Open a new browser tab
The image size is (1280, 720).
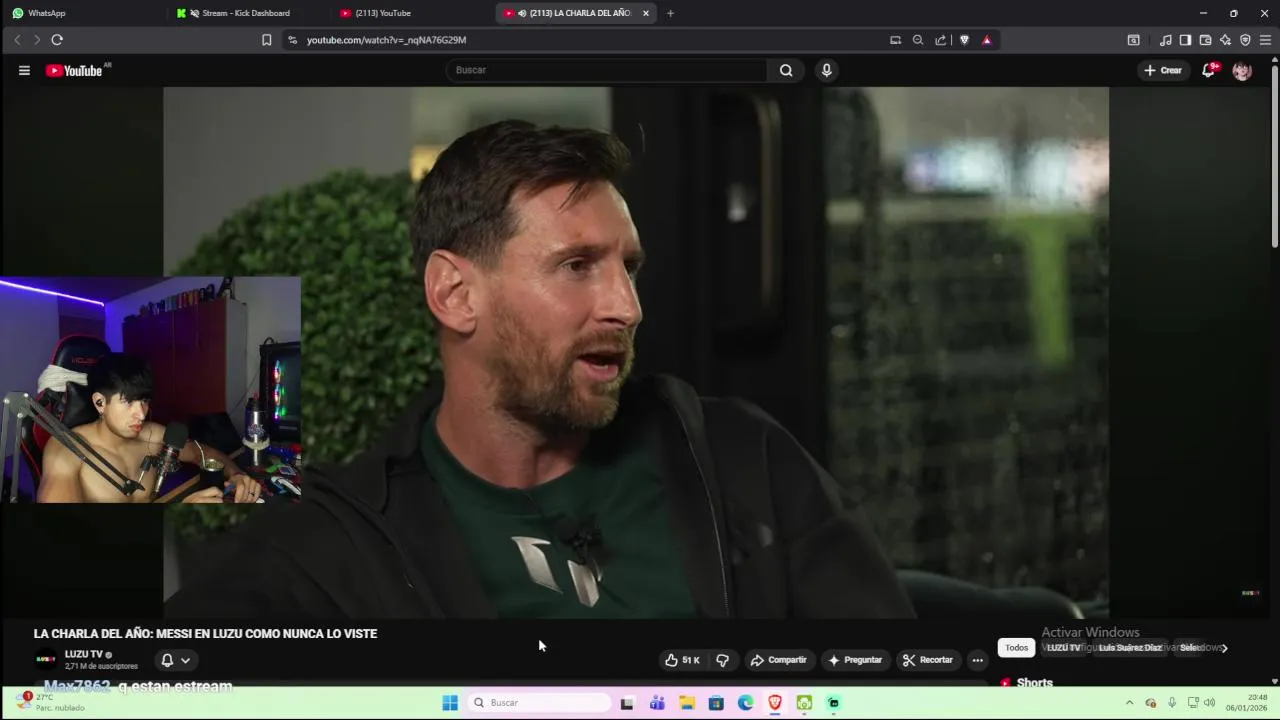coord(670,13)
